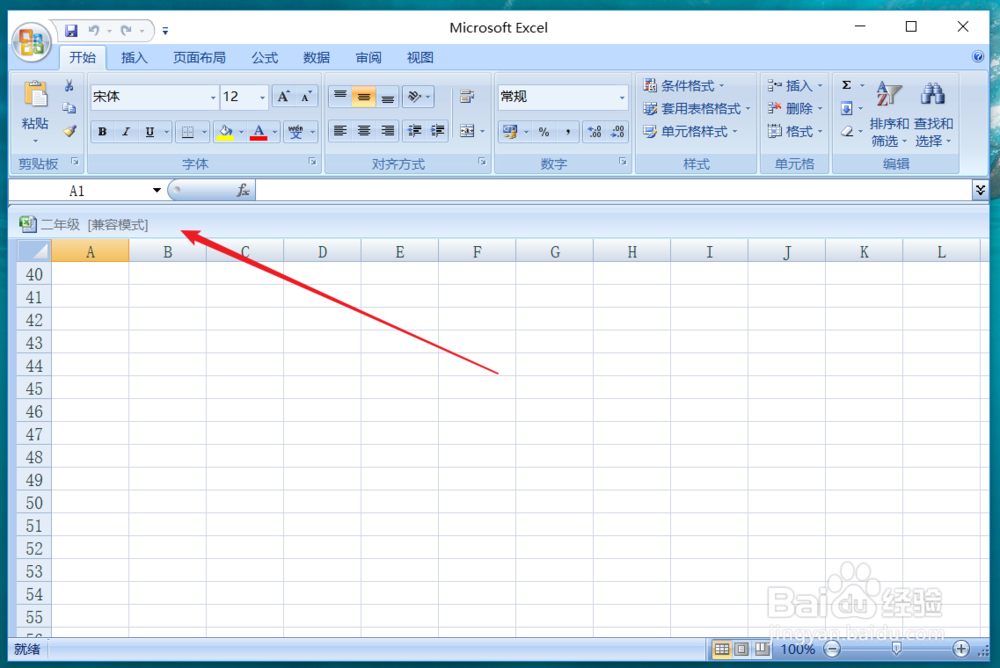Open the font size dropdown 12
Viewport: 1000px width, 668px height.
(262, 97)
